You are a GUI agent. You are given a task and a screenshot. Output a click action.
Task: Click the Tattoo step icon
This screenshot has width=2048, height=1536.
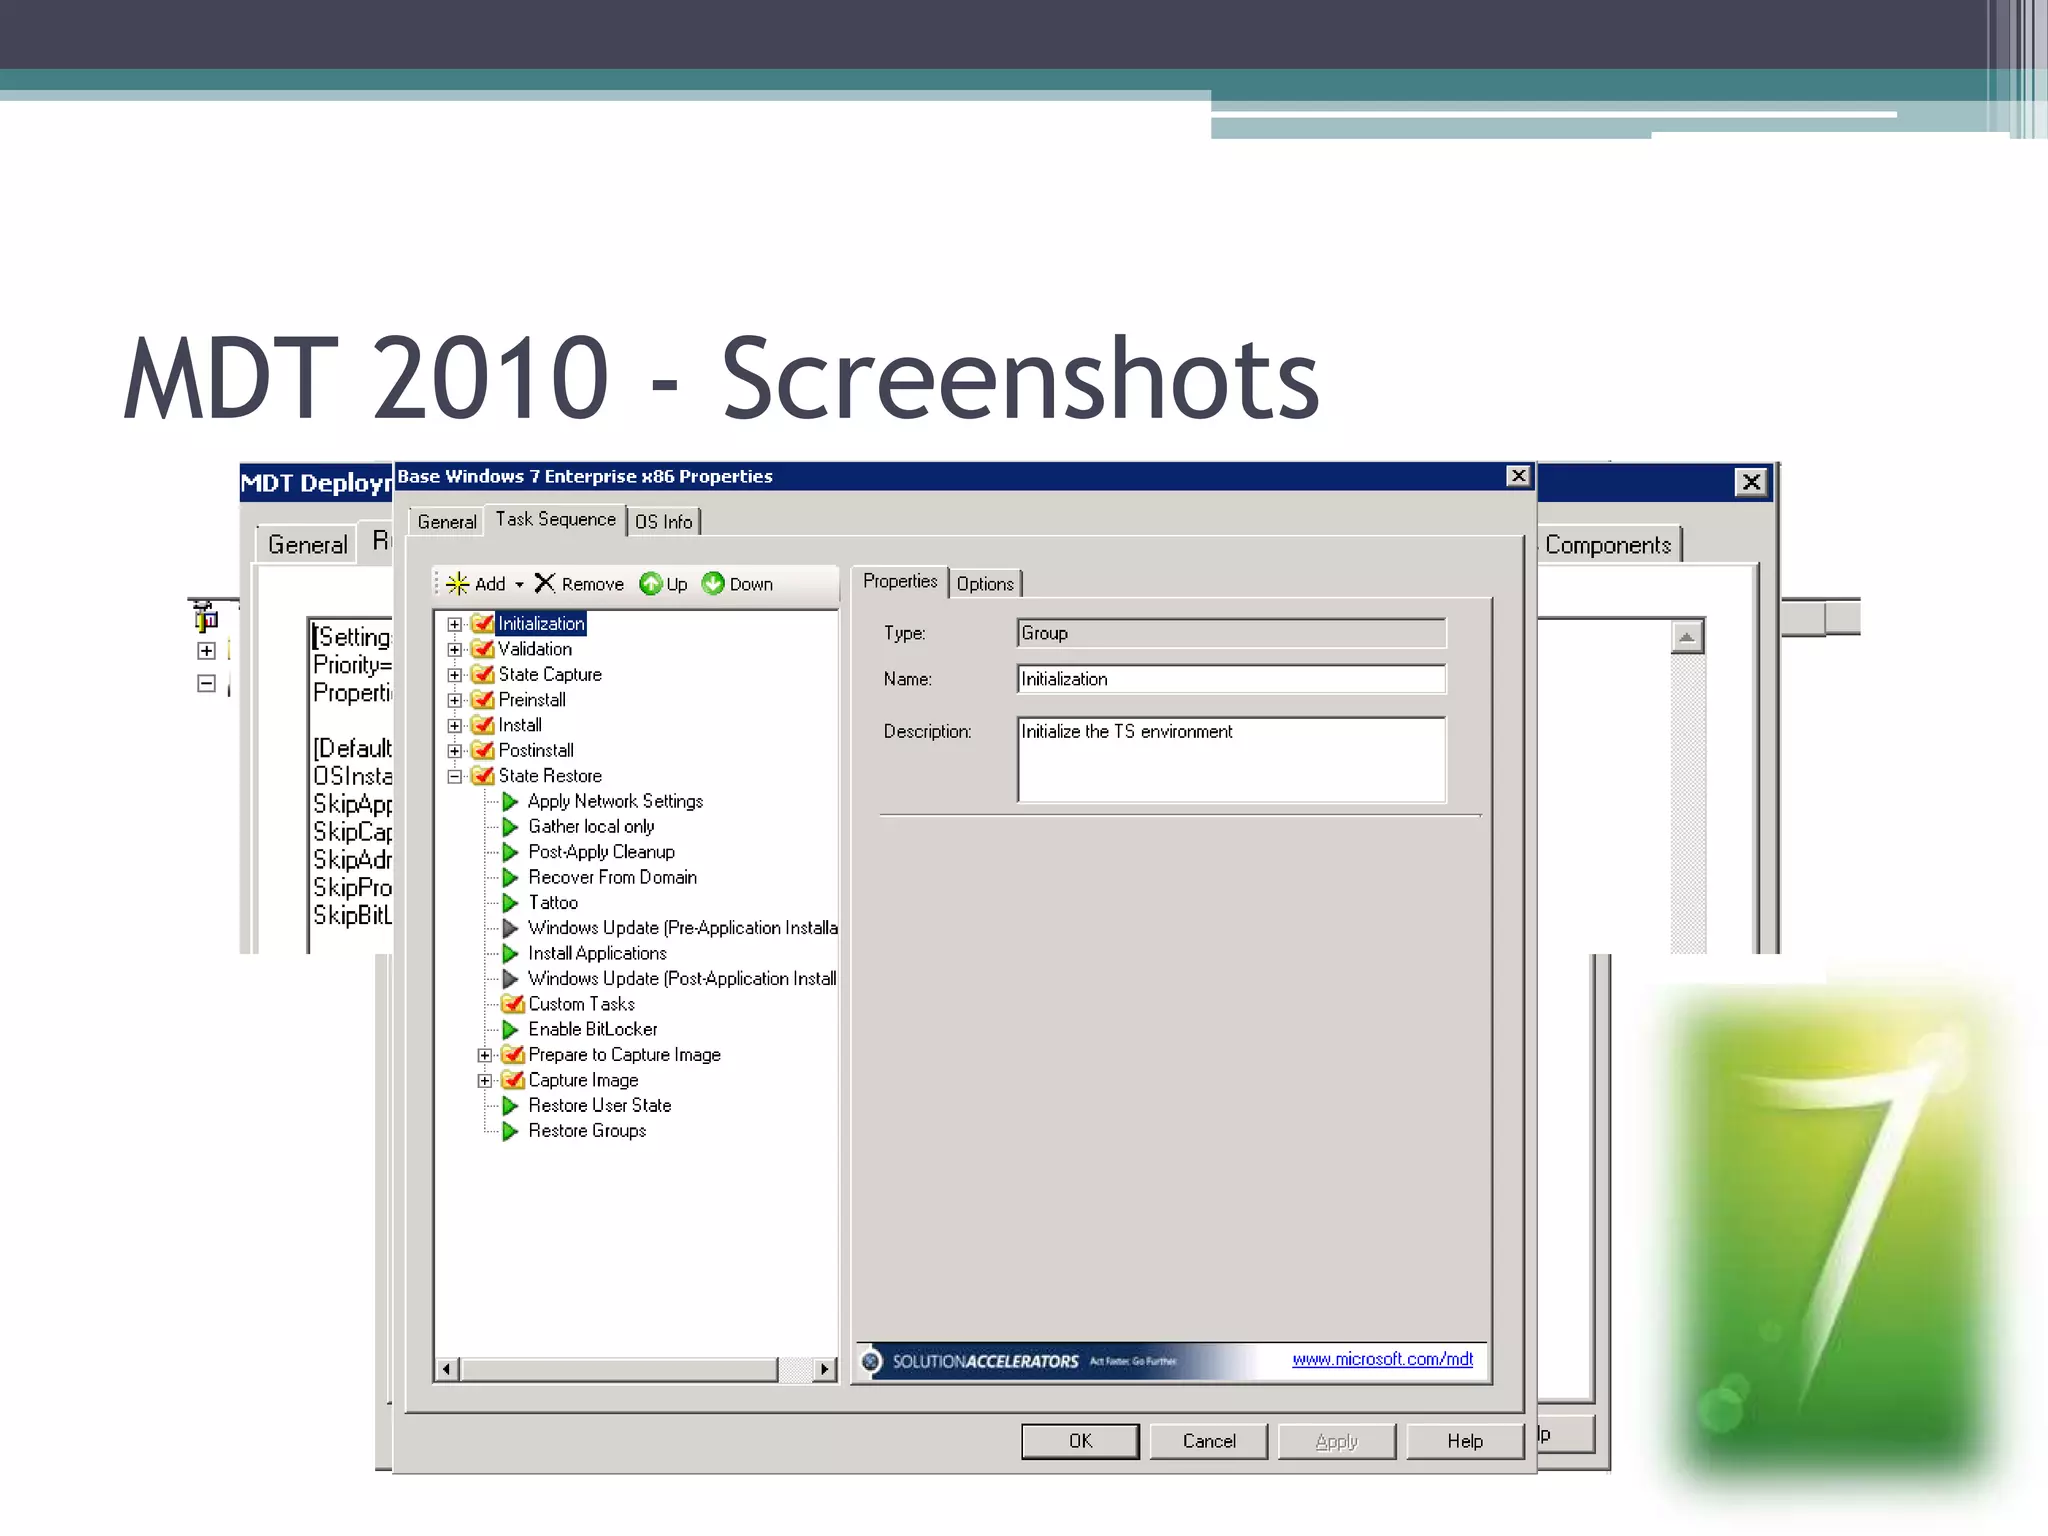pos(510,903)
